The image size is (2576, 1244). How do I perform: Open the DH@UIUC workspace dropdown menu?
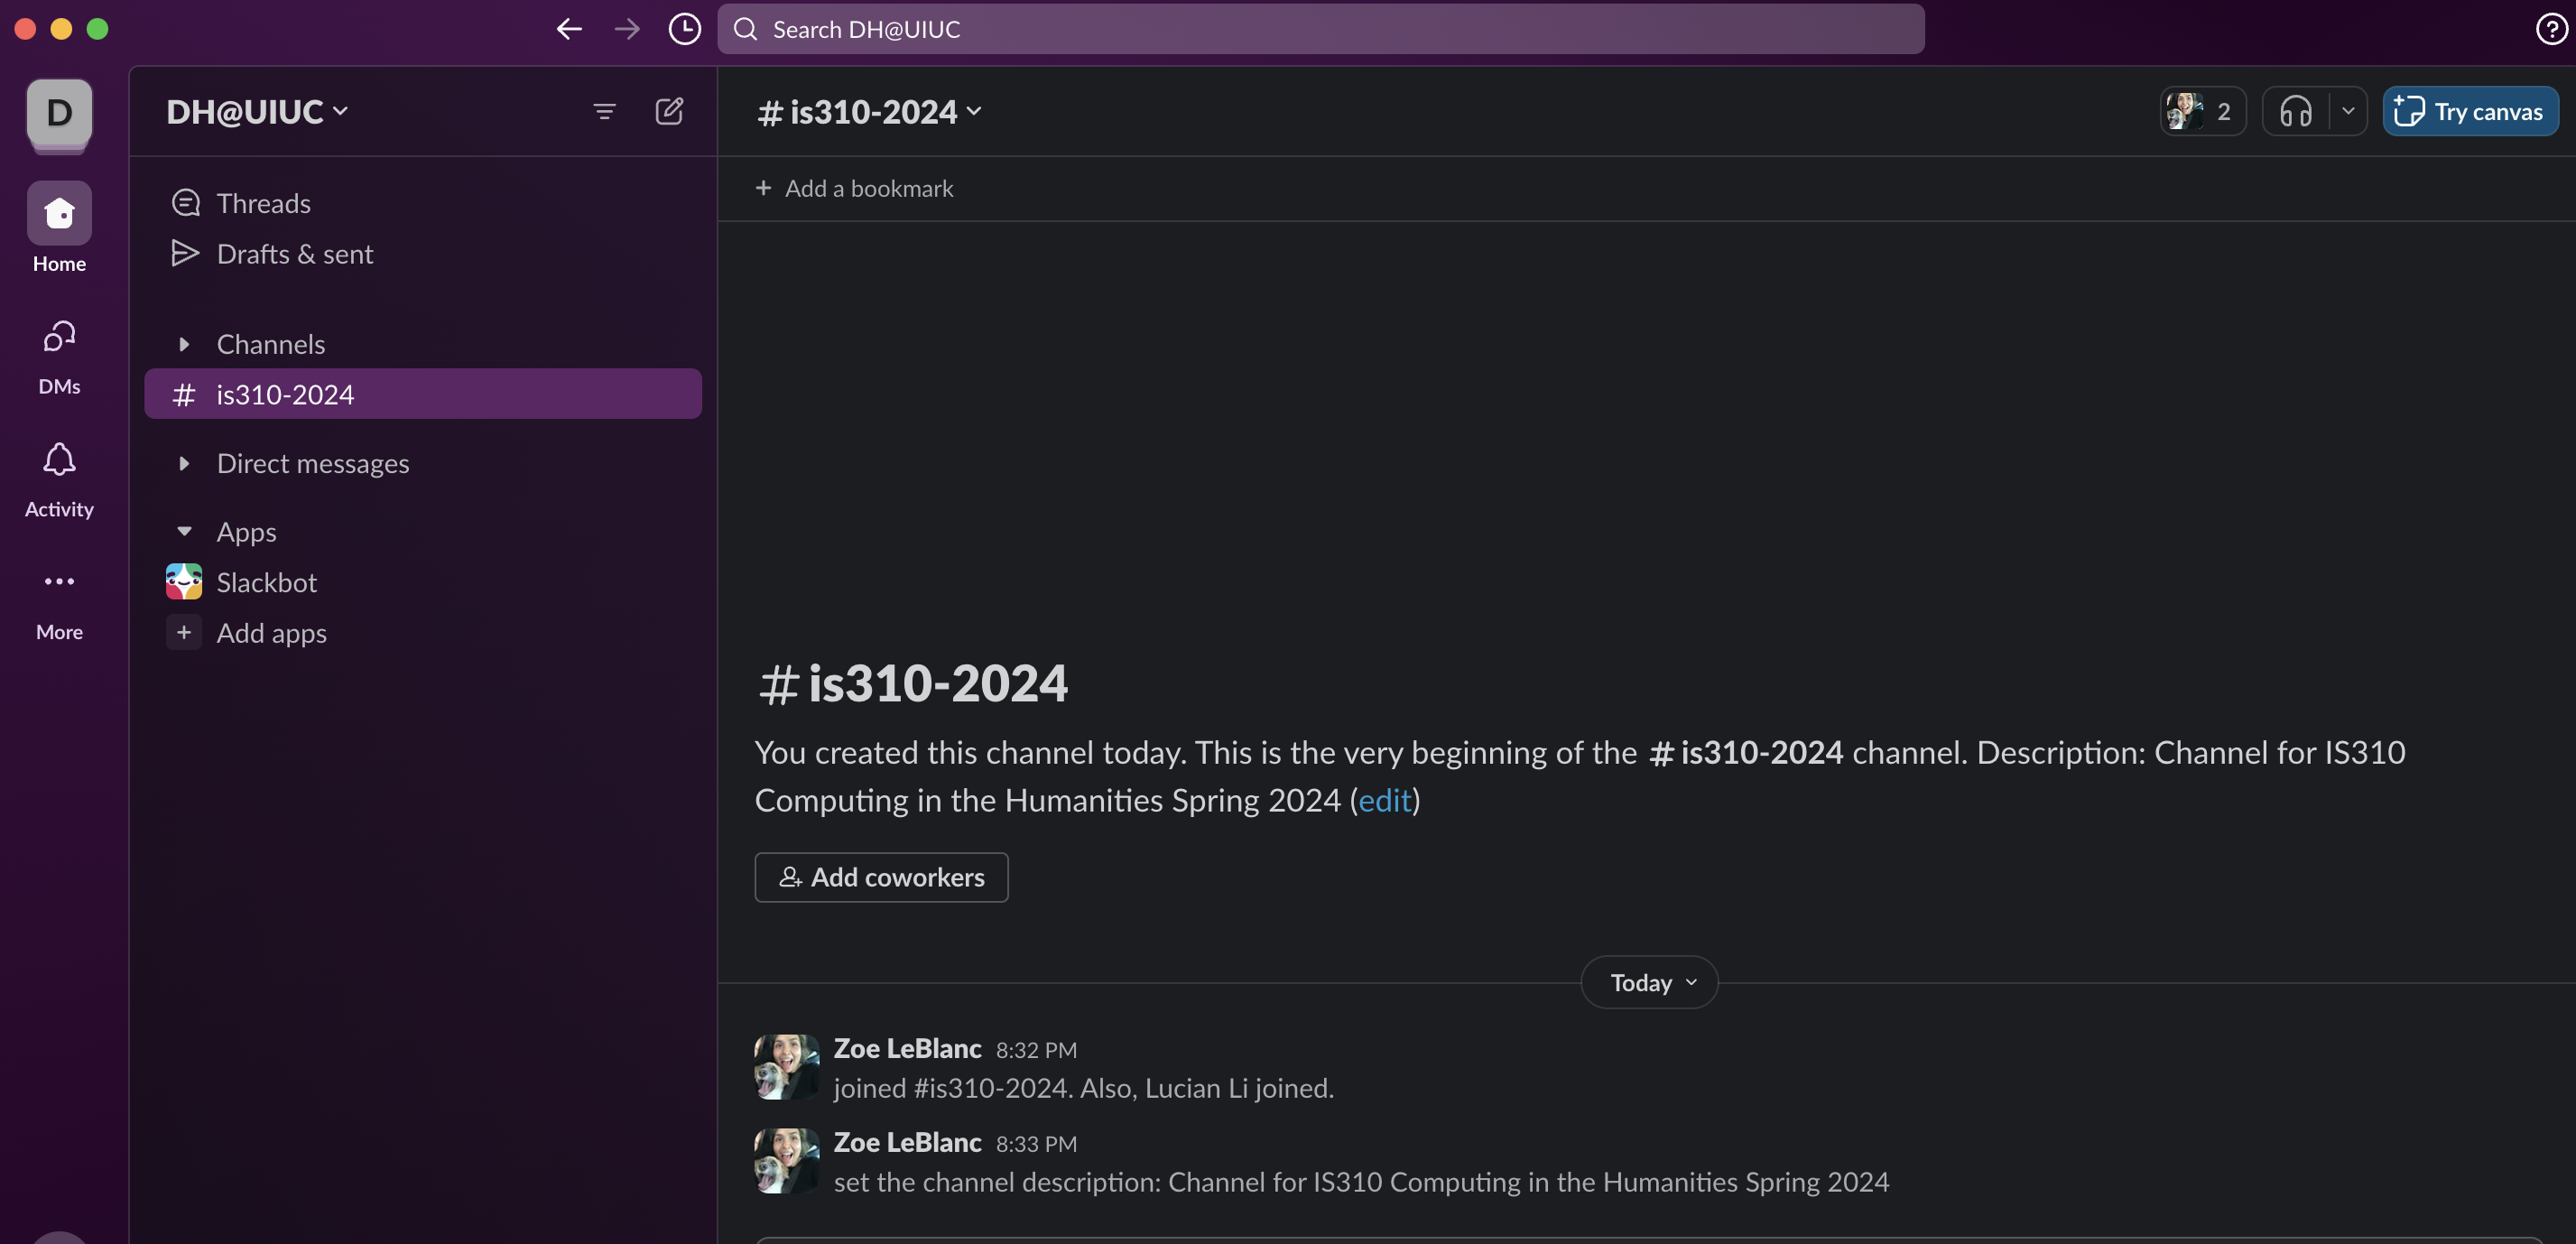coord(256,111)
